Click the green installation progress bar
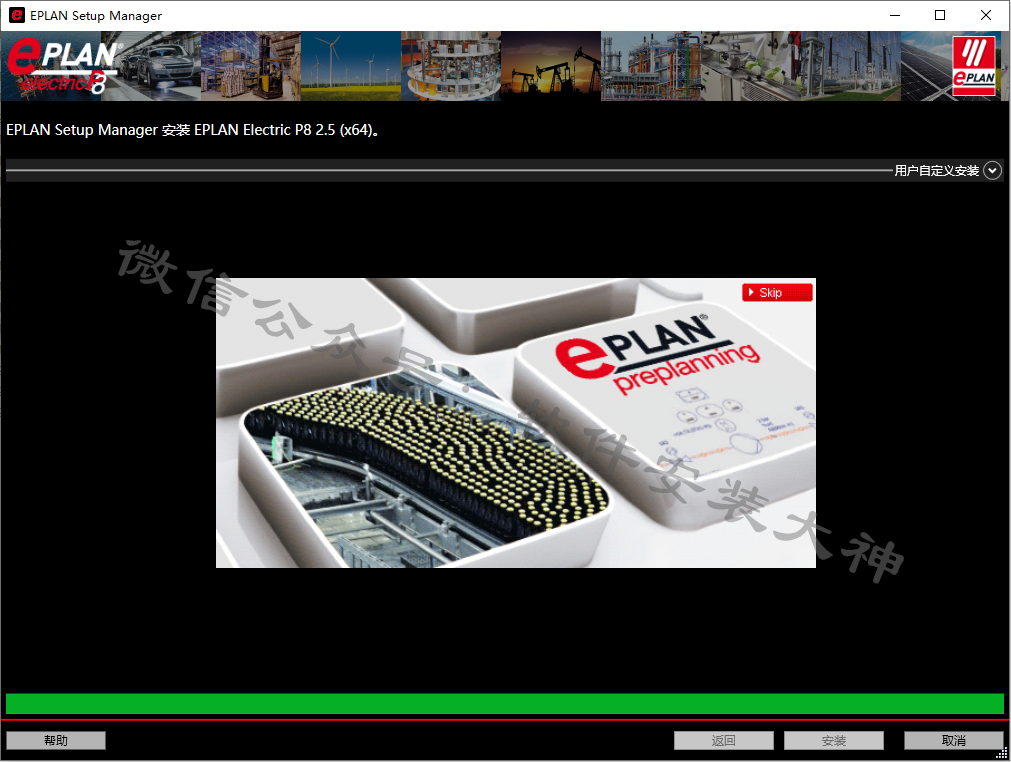Viewport: 1011px width, 762px height. tap(505, 704)
